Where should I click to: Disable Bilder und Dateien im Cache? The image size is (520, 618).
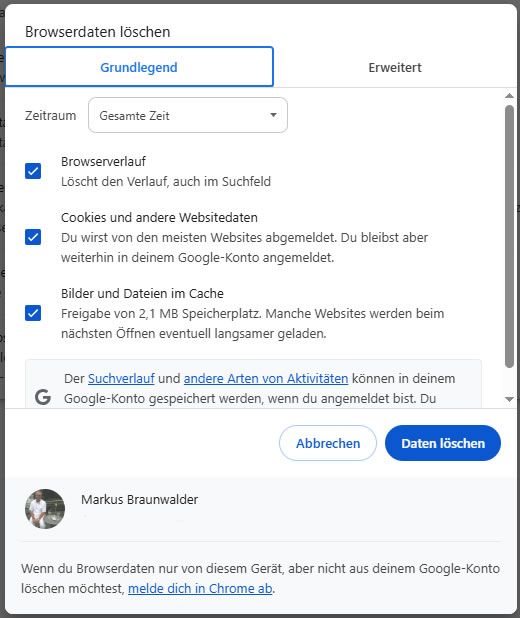(x=33, y=313)
